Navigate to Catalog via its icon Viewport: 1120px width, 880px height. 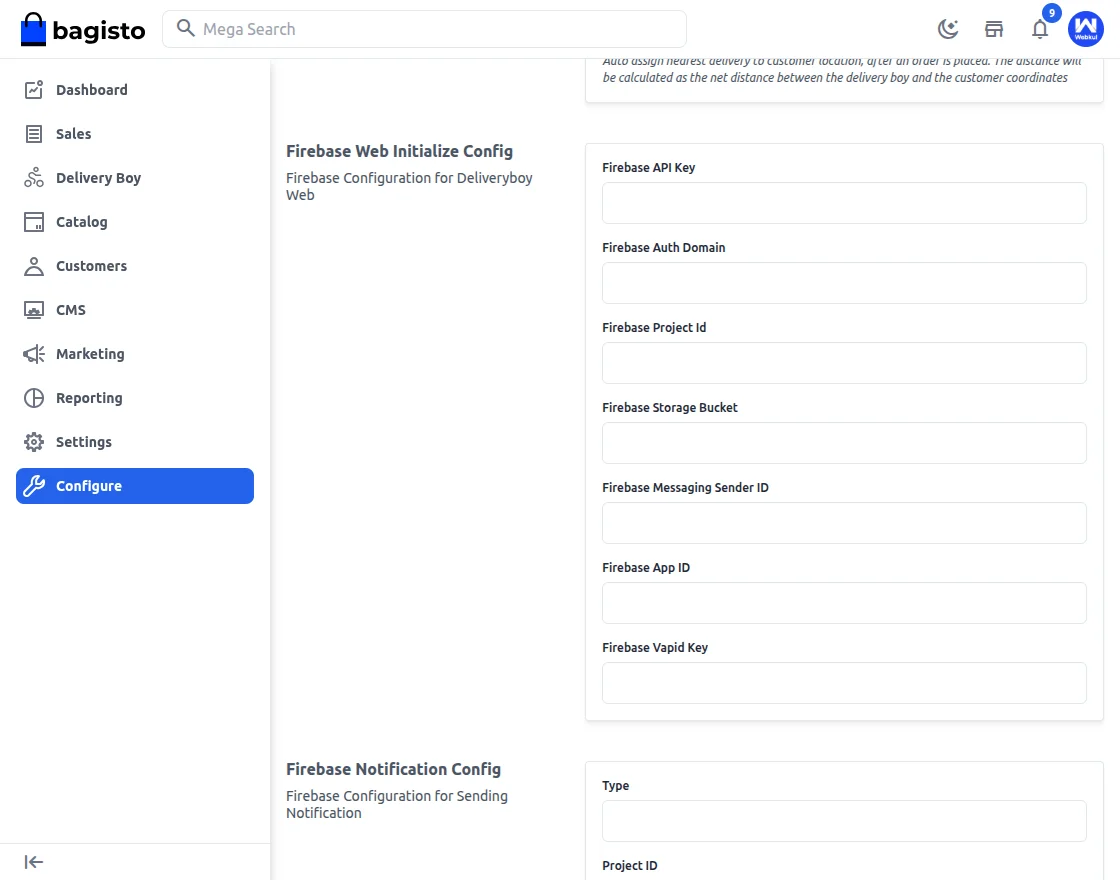coord(33,221)
